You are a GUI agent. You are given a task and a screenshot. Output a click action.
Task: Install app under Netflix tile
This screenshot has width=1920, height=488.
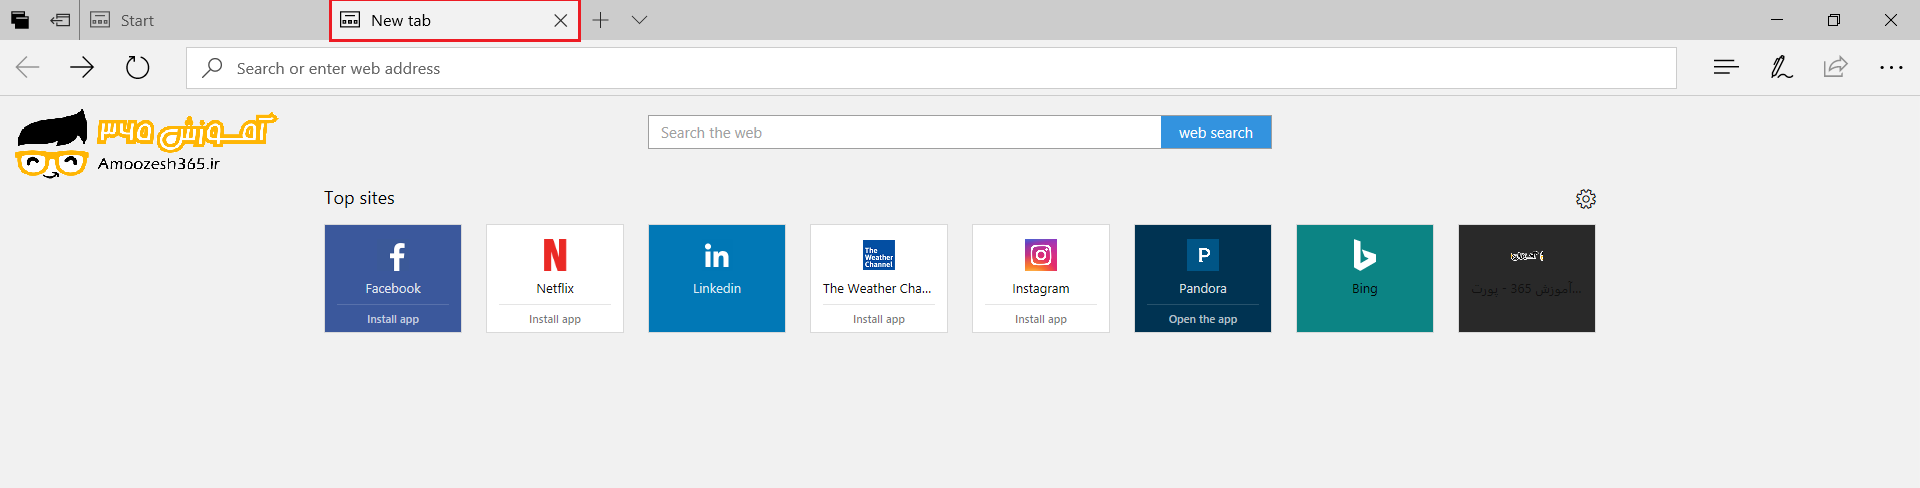coord(555,319)
